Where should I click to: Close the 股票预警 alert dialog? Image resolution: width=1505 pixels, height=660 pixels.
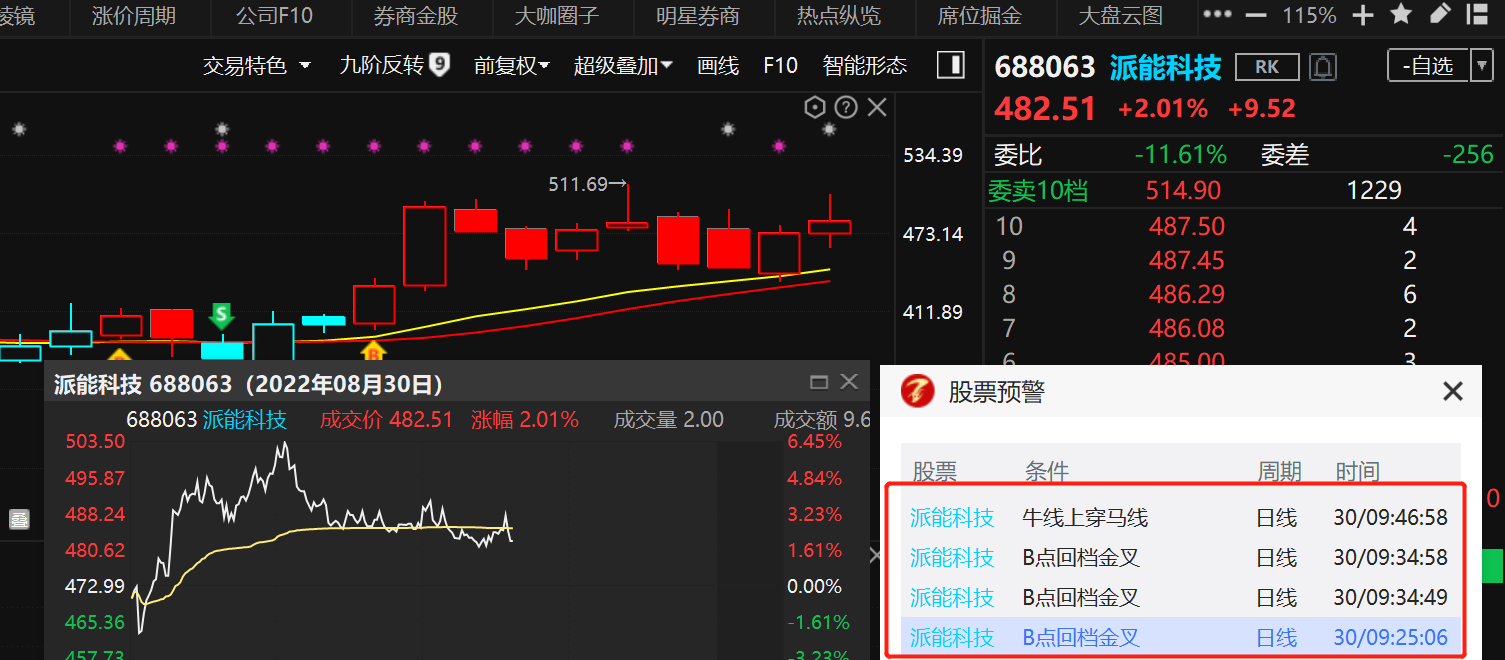1453,392
